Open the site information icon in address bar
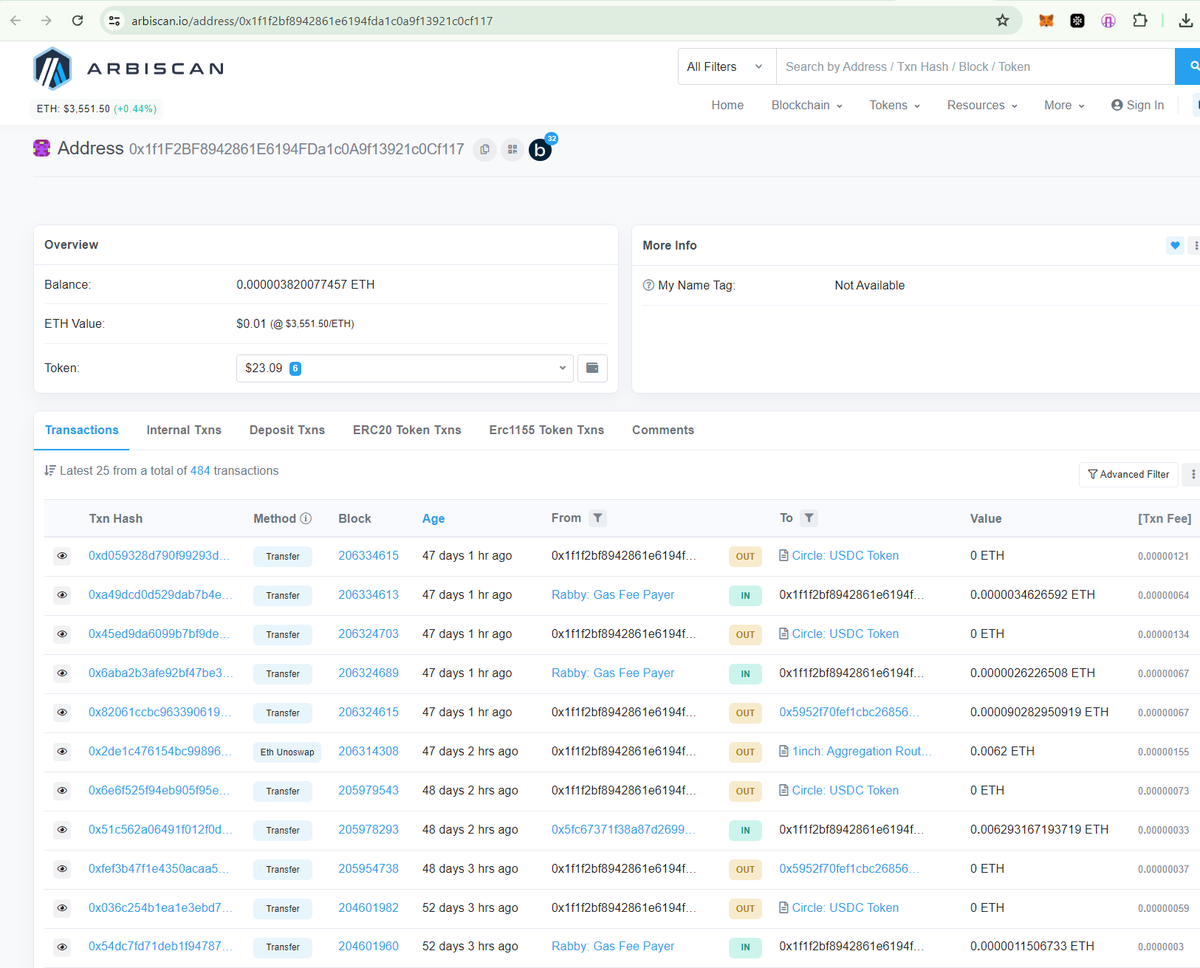Screen dimensions: 1200x968 pos(114,20)
